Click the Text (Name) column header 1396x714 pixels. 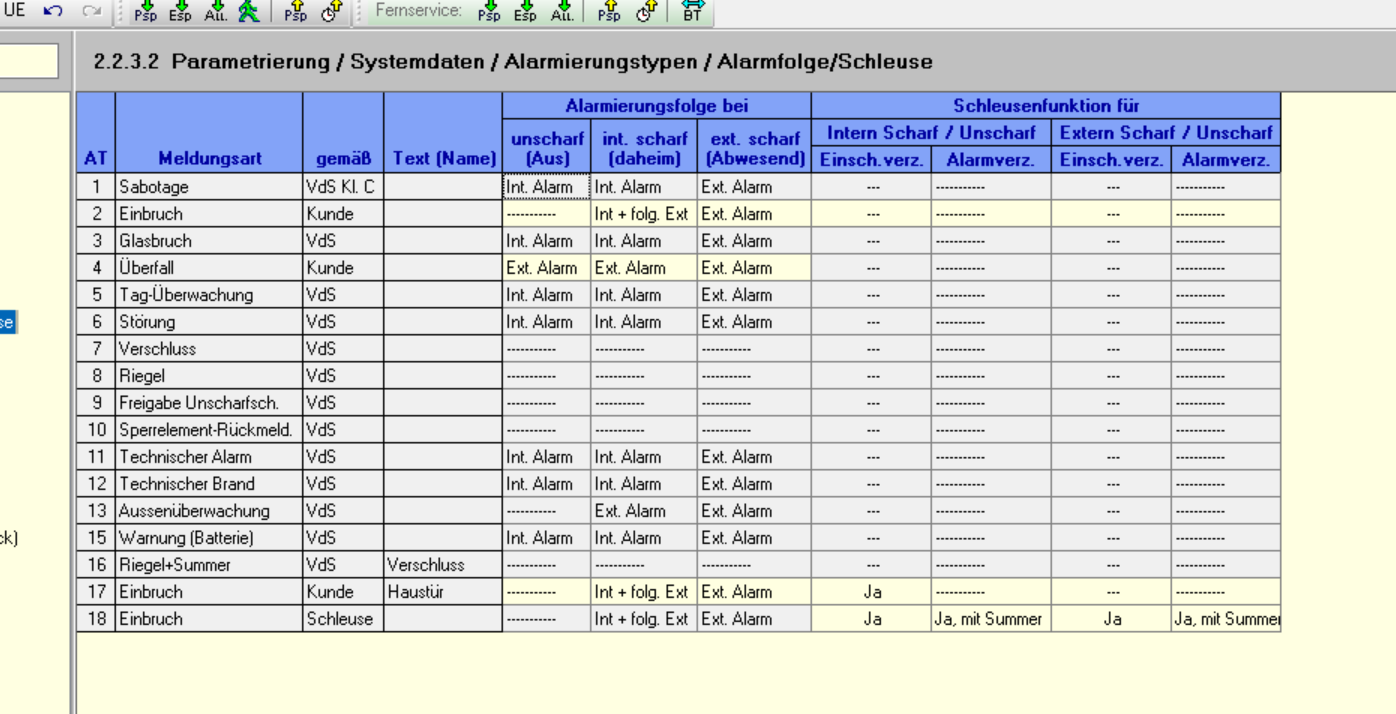(x=443, y=158)
